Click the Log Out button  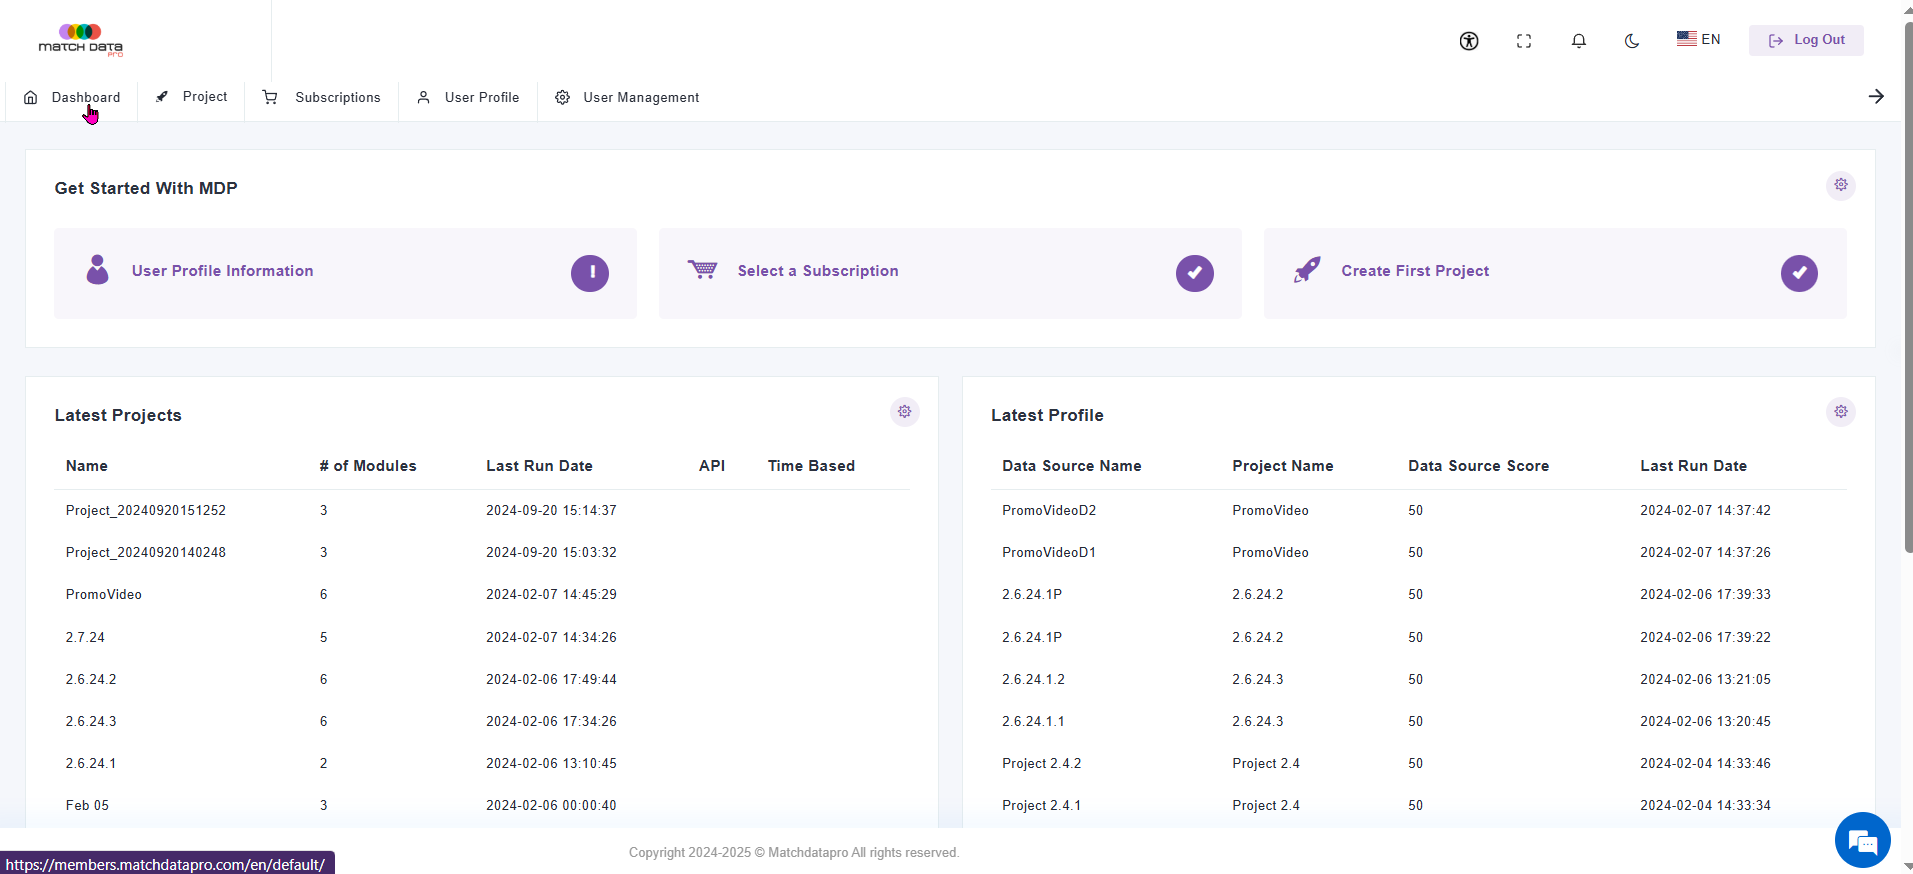[x=1806, y=40]
